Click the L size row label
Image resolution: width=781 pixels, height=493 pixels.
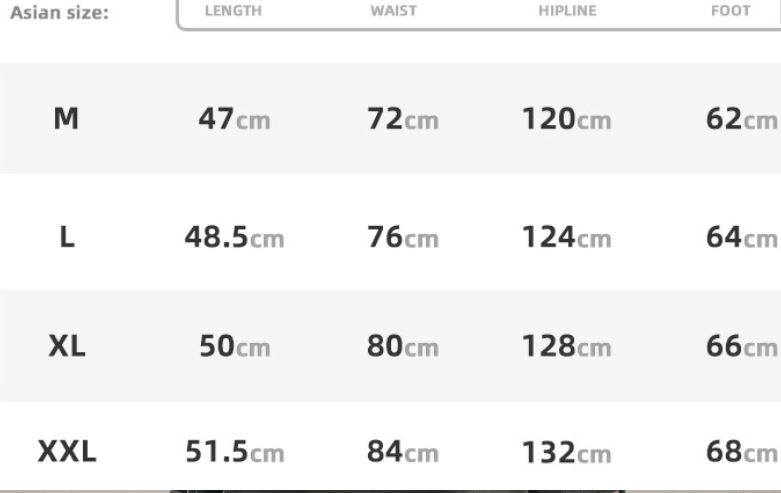(67, 238)
